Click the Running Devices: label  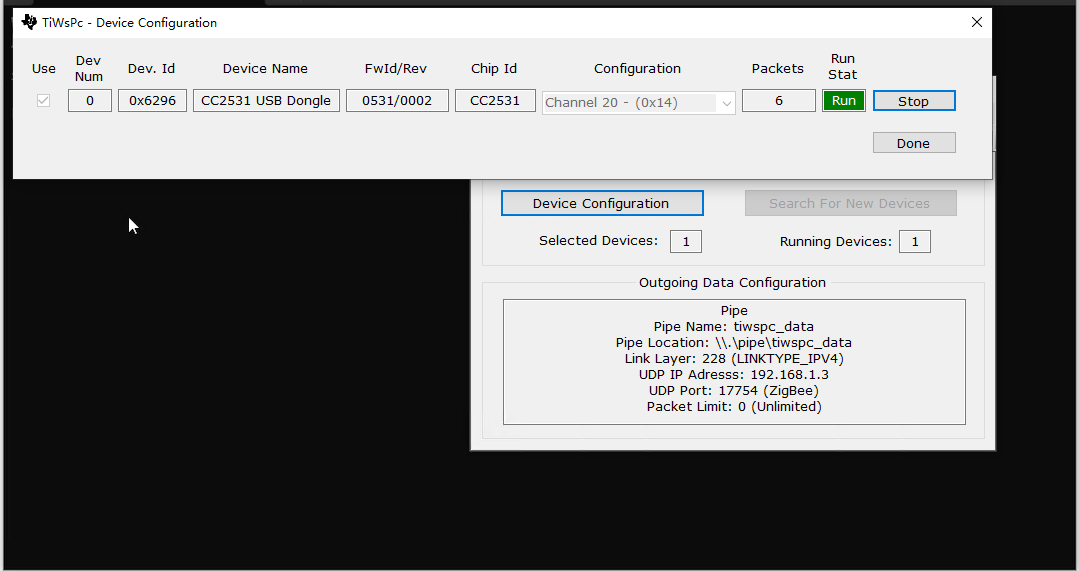835,241
